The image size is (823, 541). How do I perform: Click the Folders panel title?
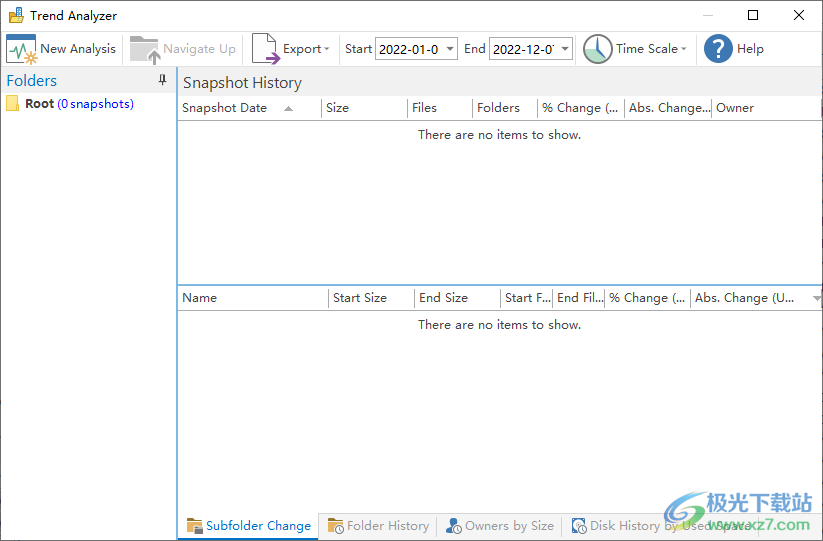click(31, 81)
